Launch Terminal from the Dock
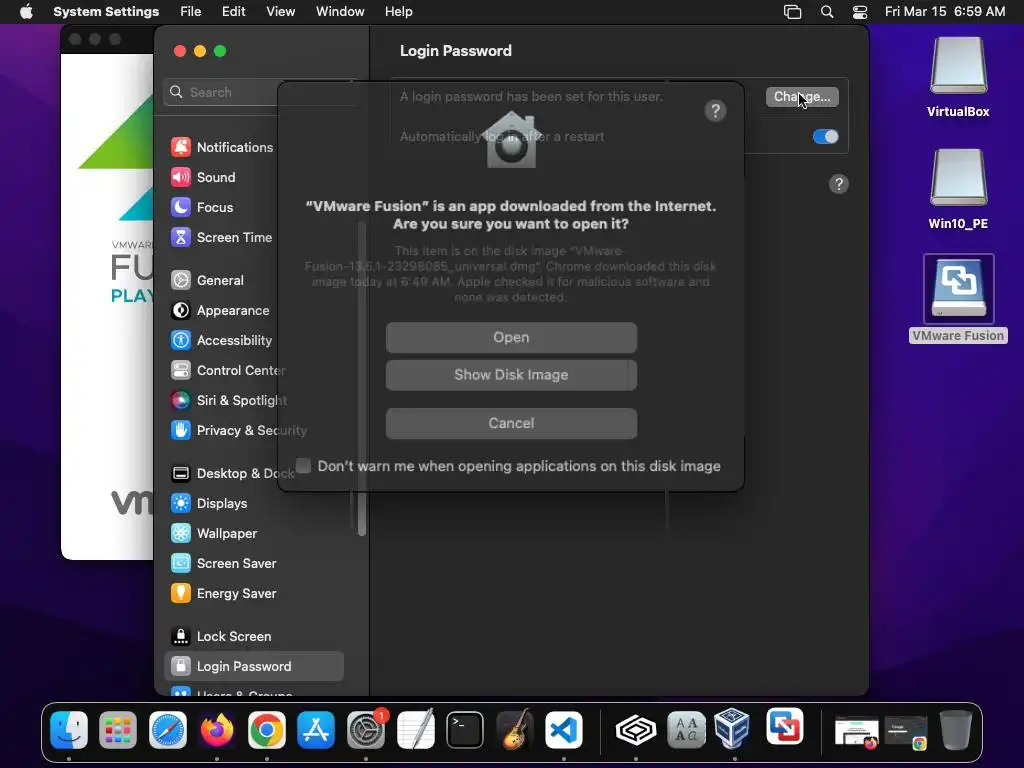 pos(465,729)
